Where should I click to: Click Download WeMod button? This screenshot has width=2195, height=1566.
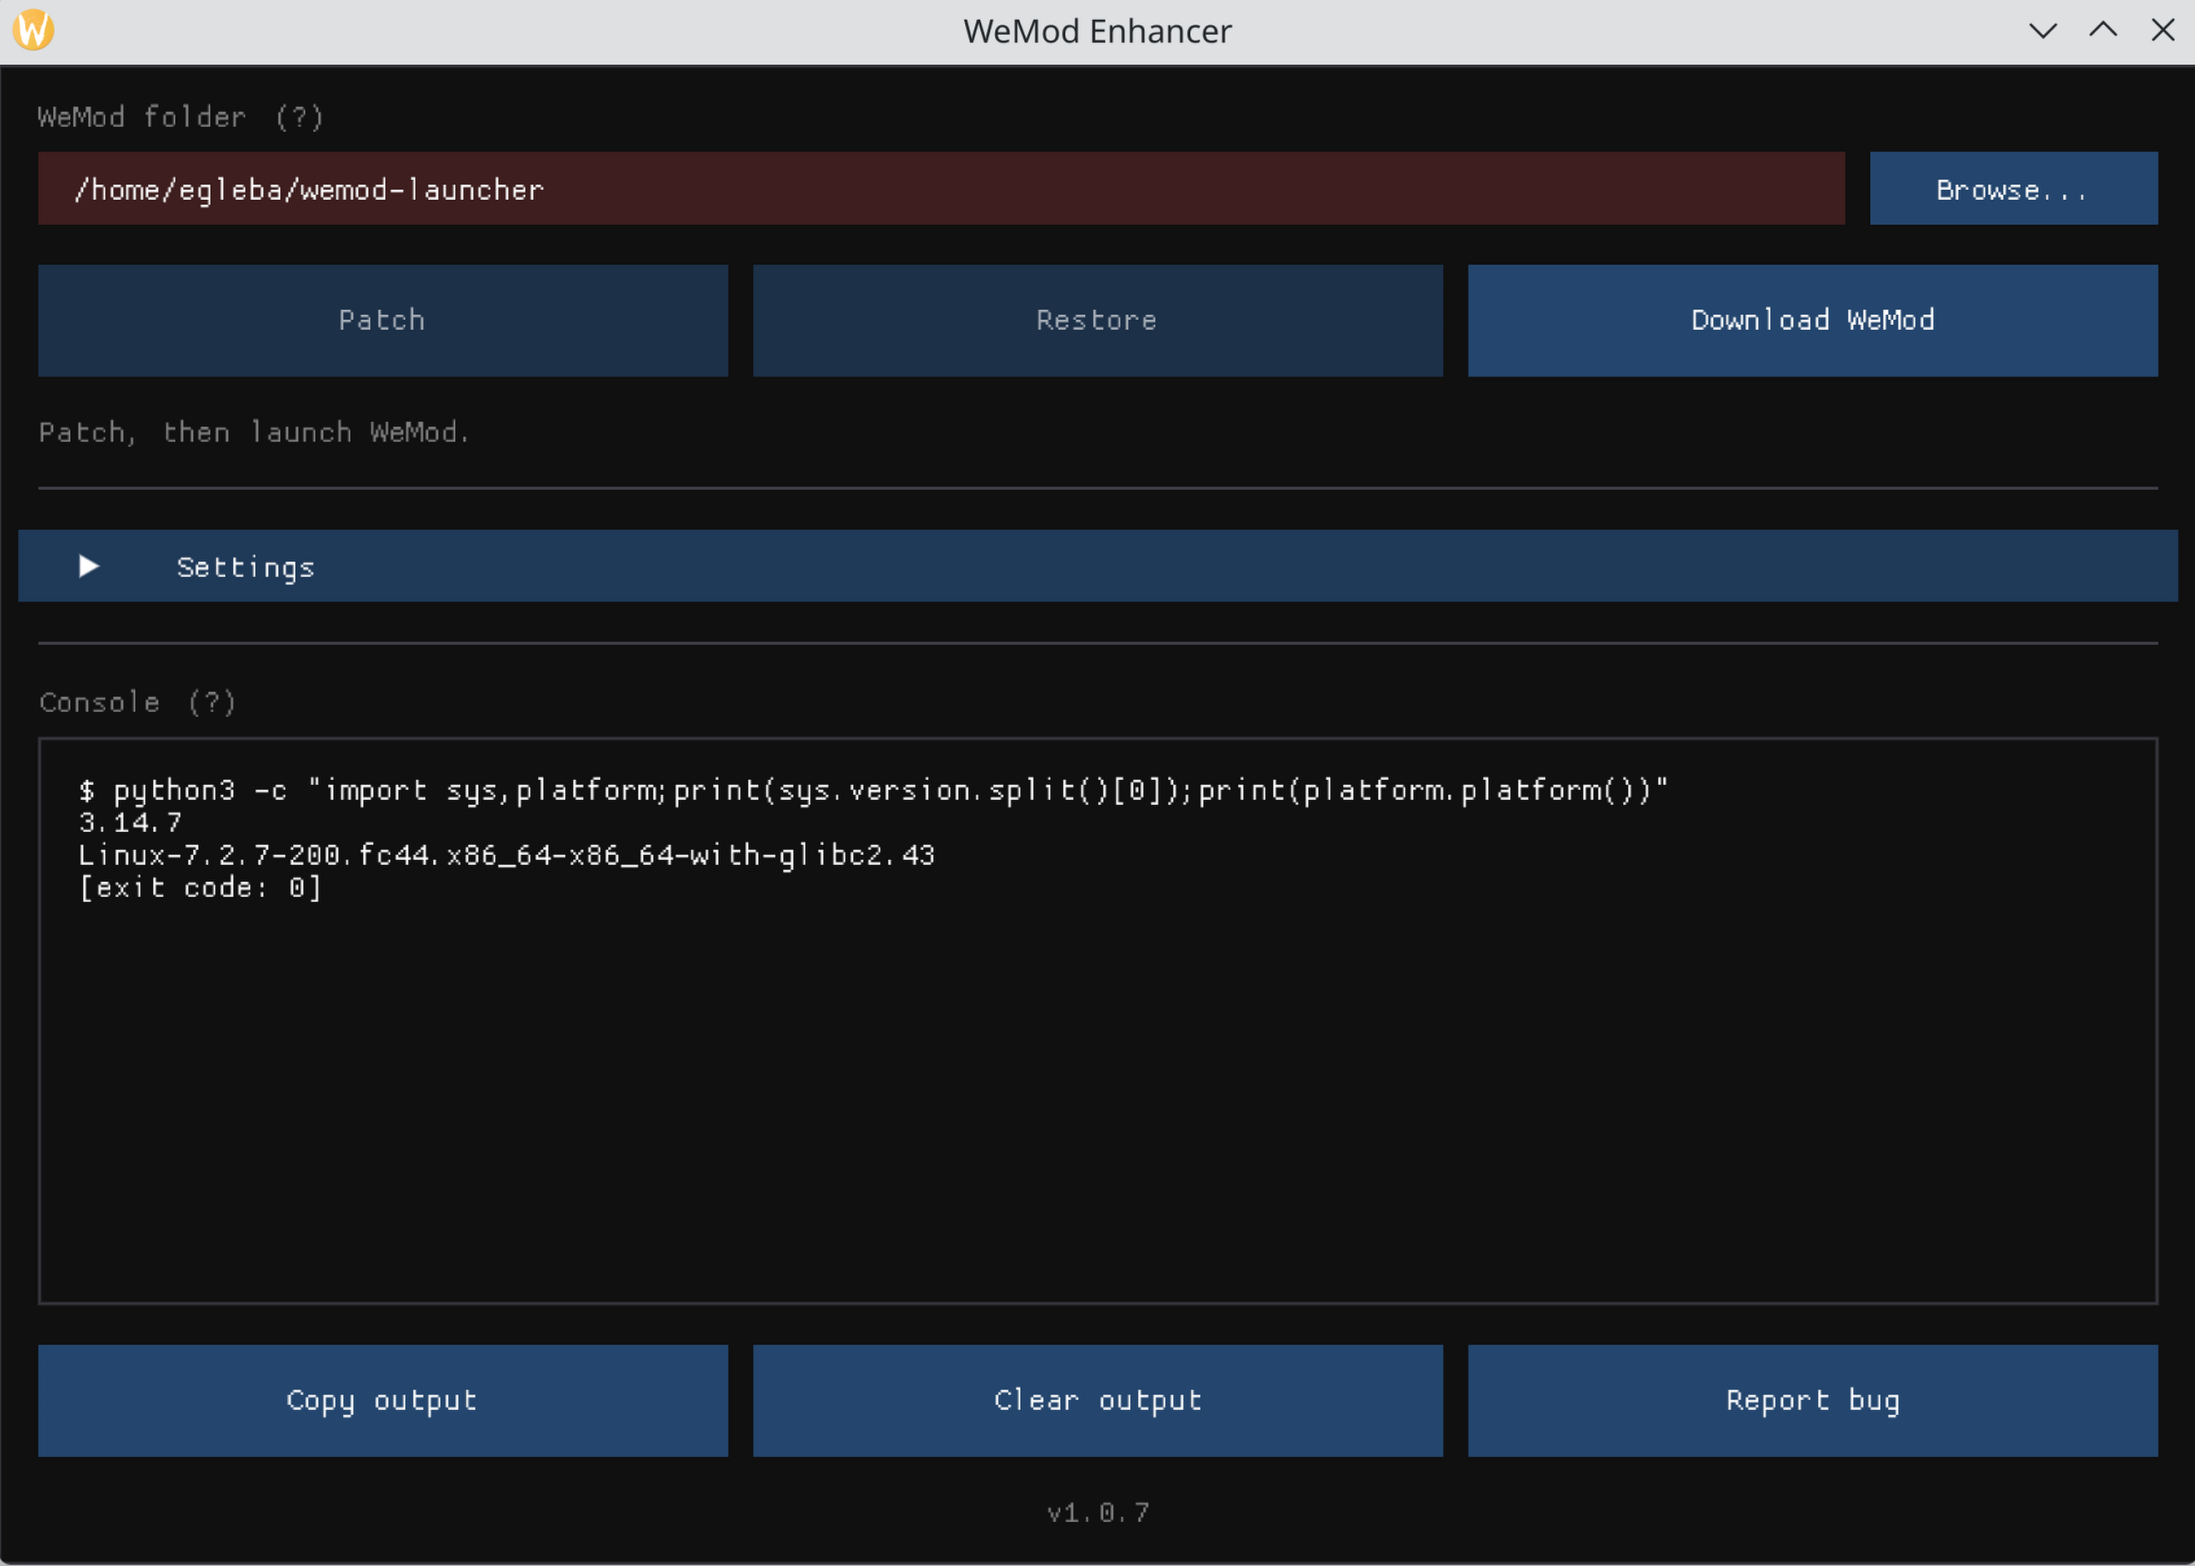tap(1812, 320)
